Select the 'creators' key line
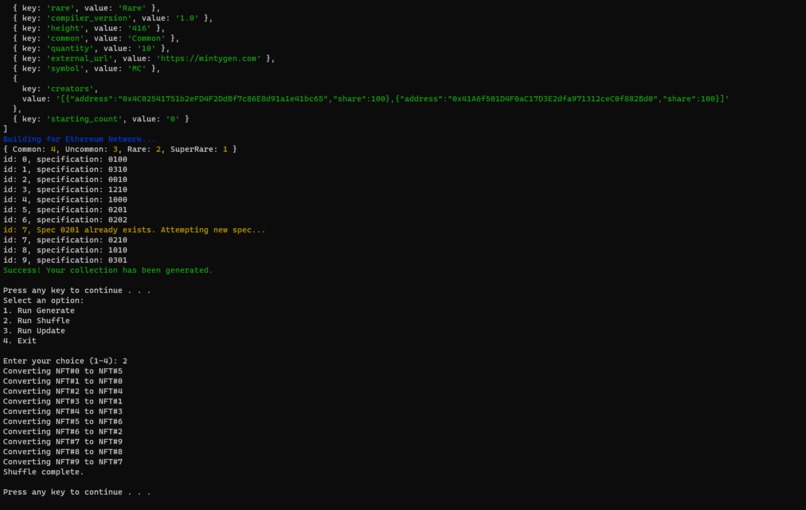 60,88
